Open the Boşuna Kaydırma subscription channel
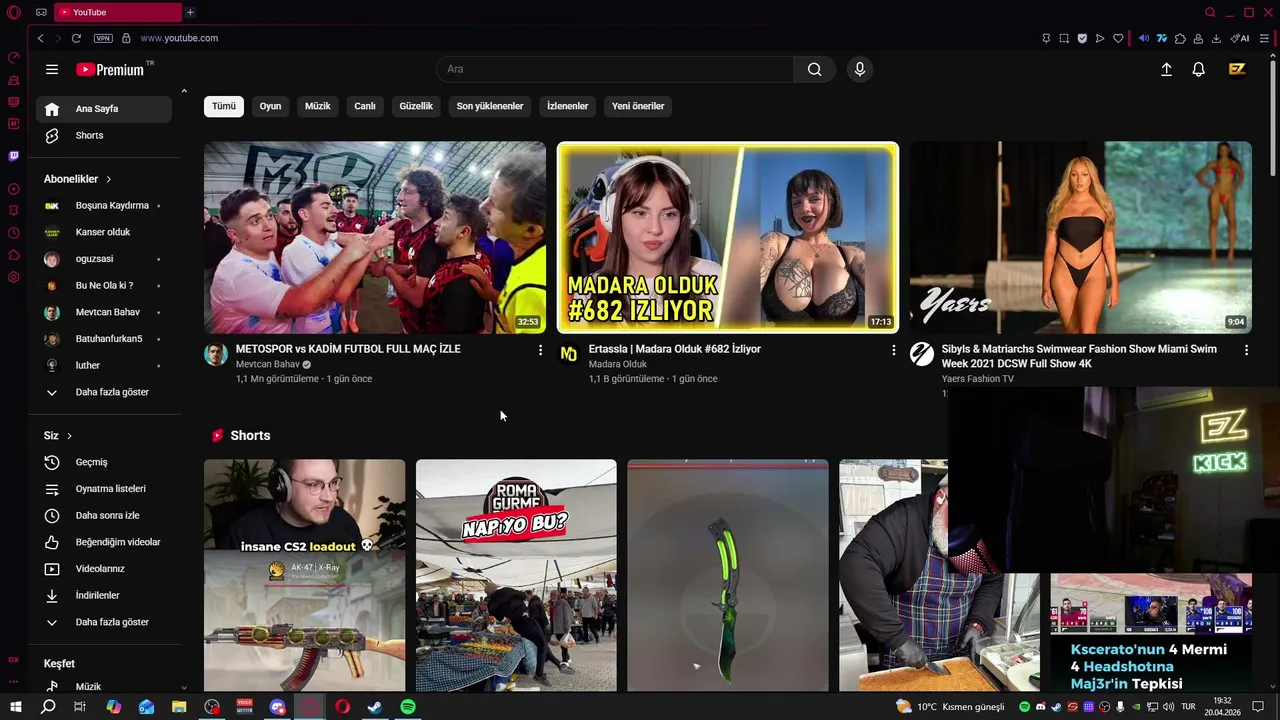The image size is (1280, 720). (104, 205)
